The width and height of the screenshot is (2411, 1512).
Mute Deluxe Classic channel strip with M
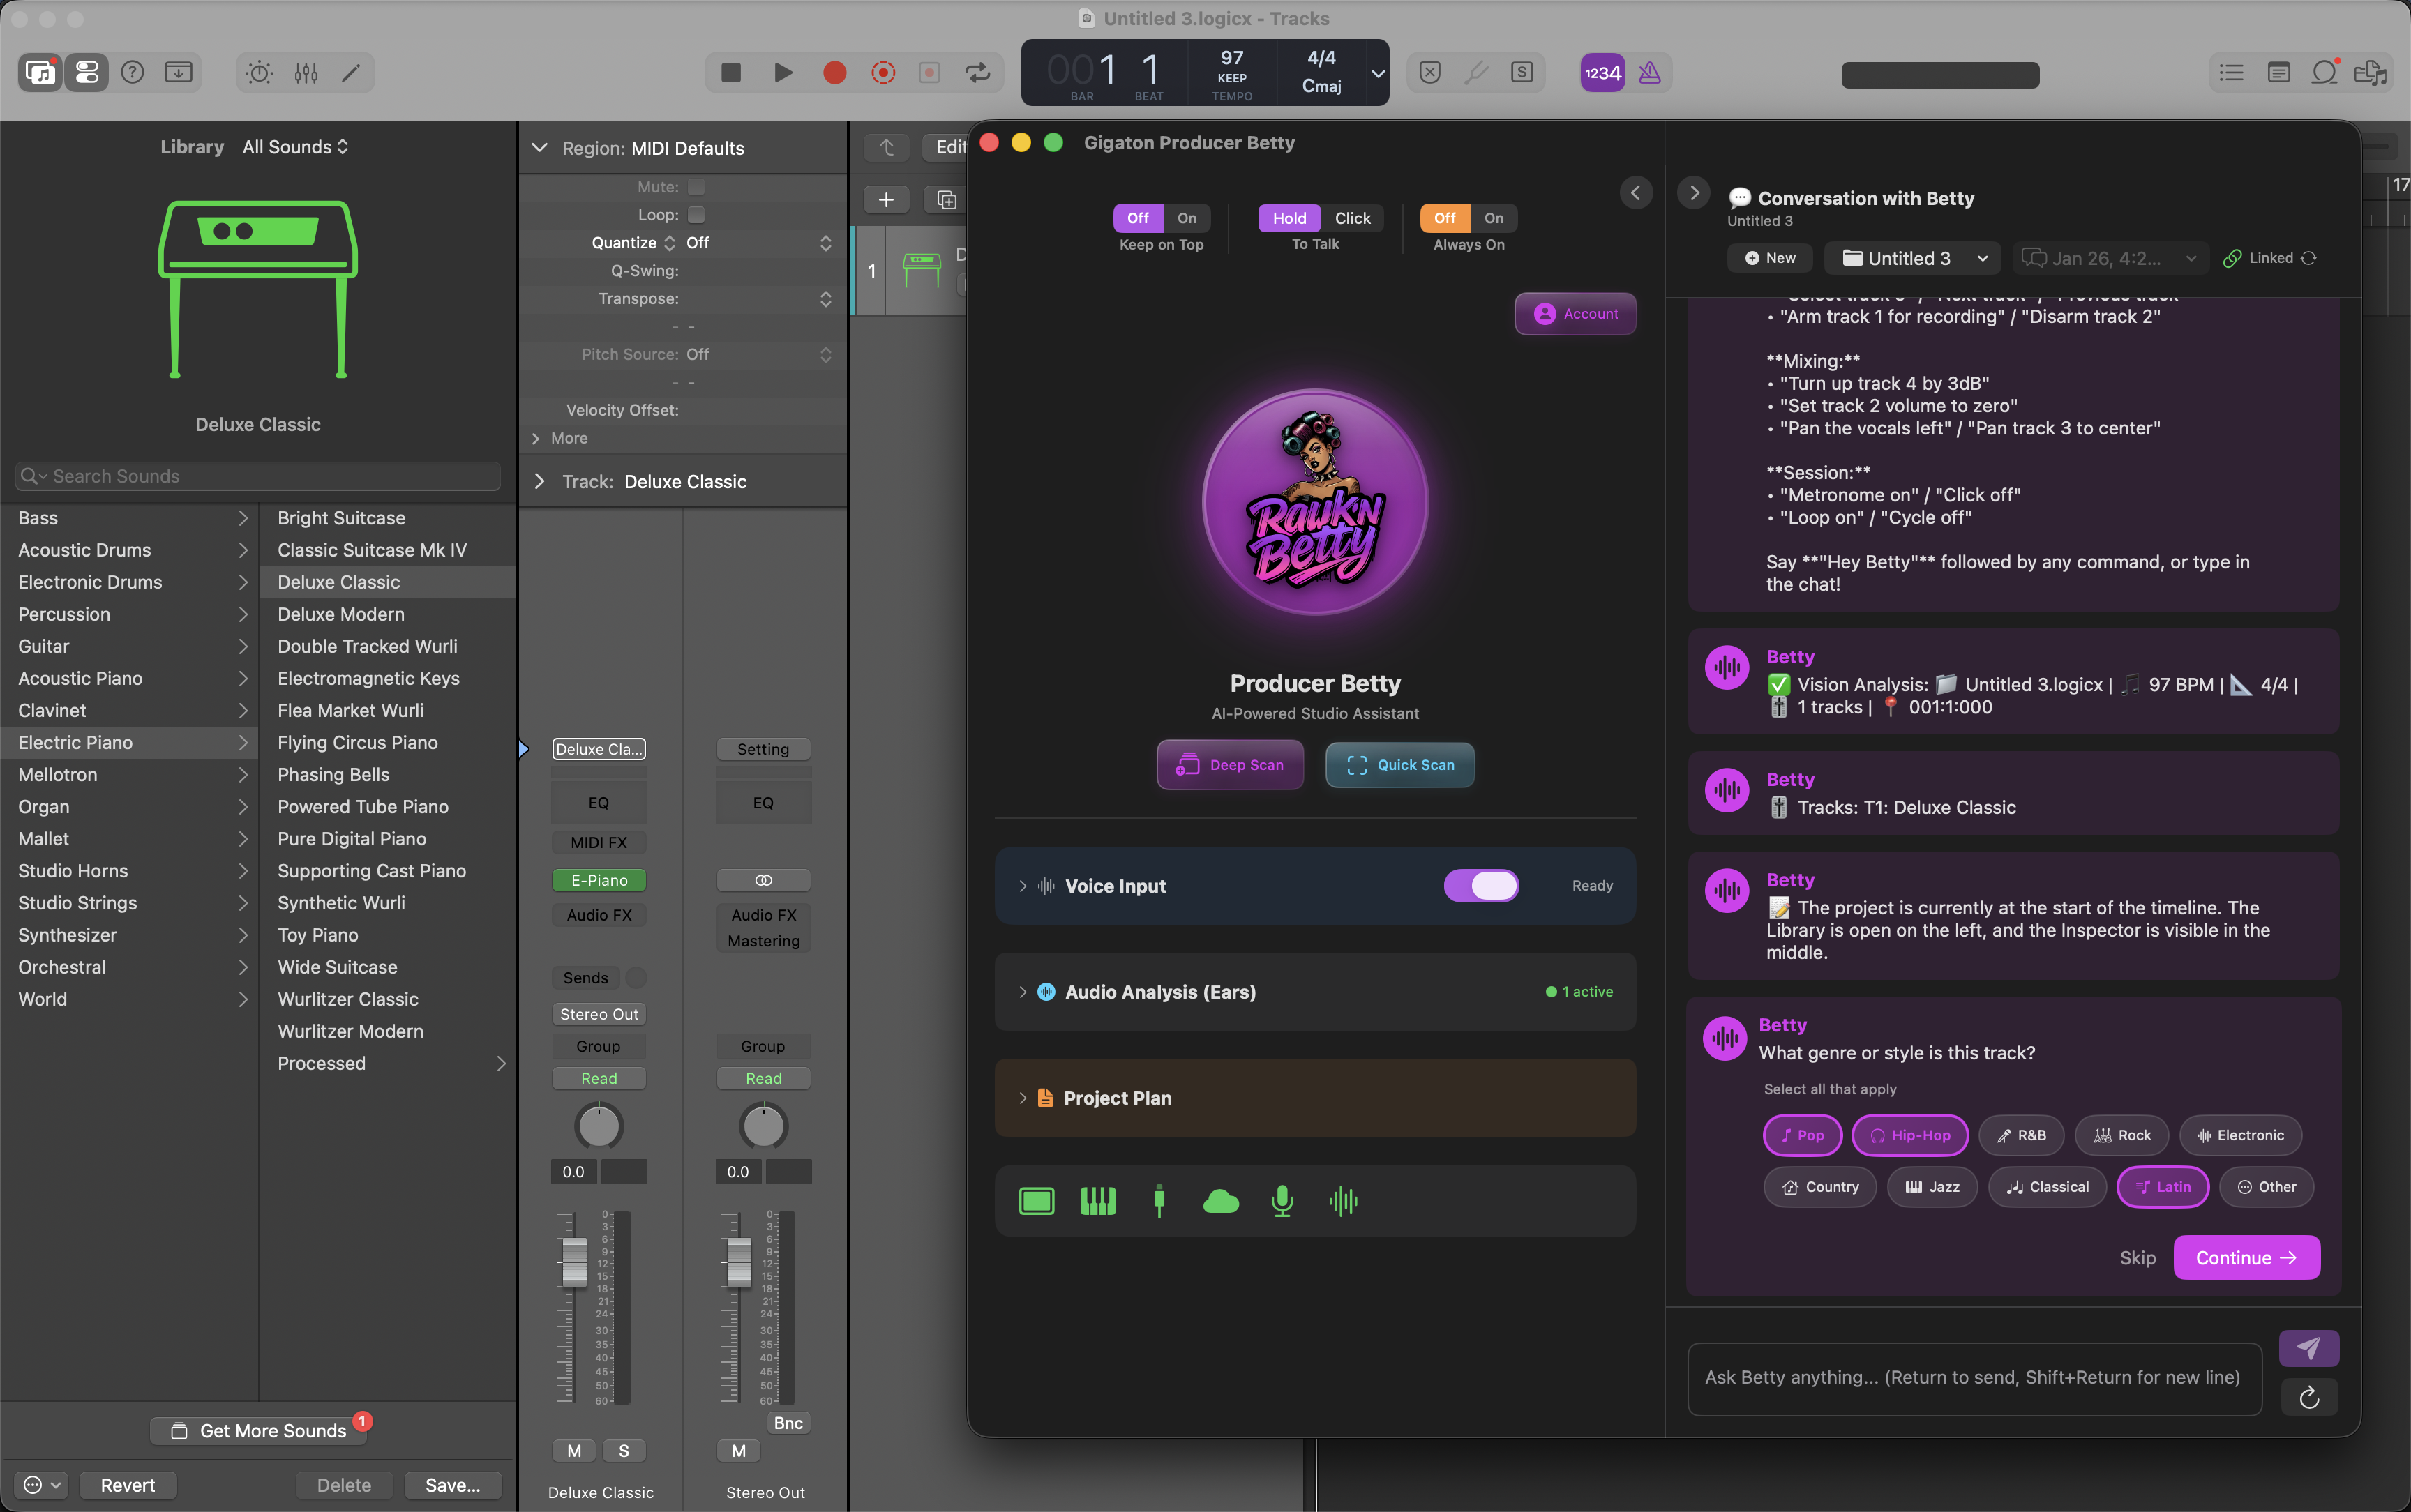click(574, 1450)
